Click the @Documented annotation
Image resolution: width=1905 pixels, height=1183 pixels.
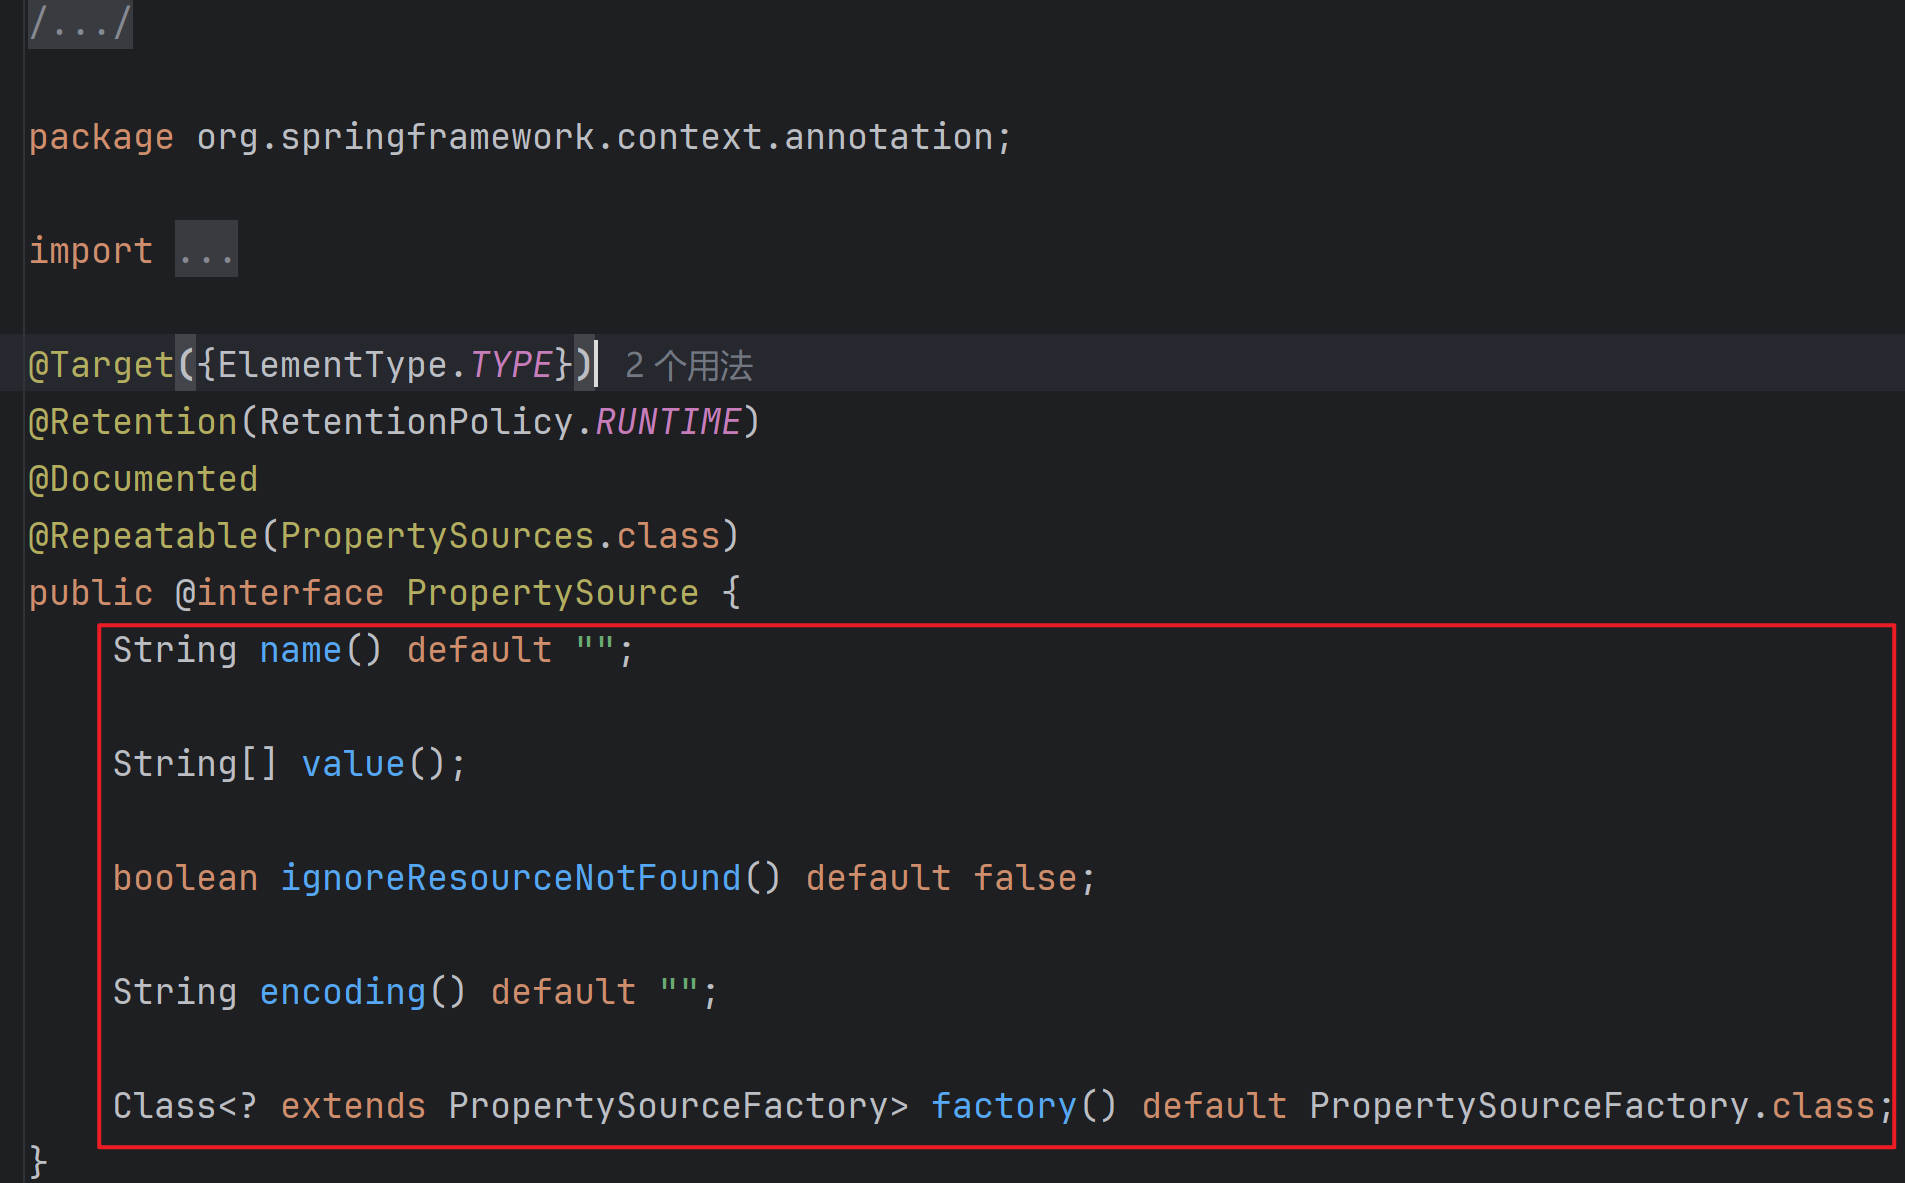[x=143, y=479]
